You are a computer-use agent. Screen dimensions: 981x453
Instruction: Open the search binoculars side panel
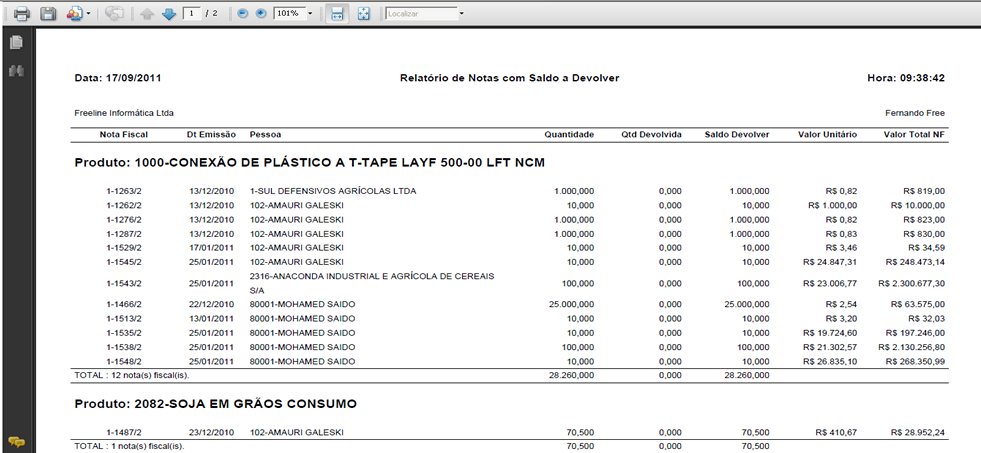[16, 71]
